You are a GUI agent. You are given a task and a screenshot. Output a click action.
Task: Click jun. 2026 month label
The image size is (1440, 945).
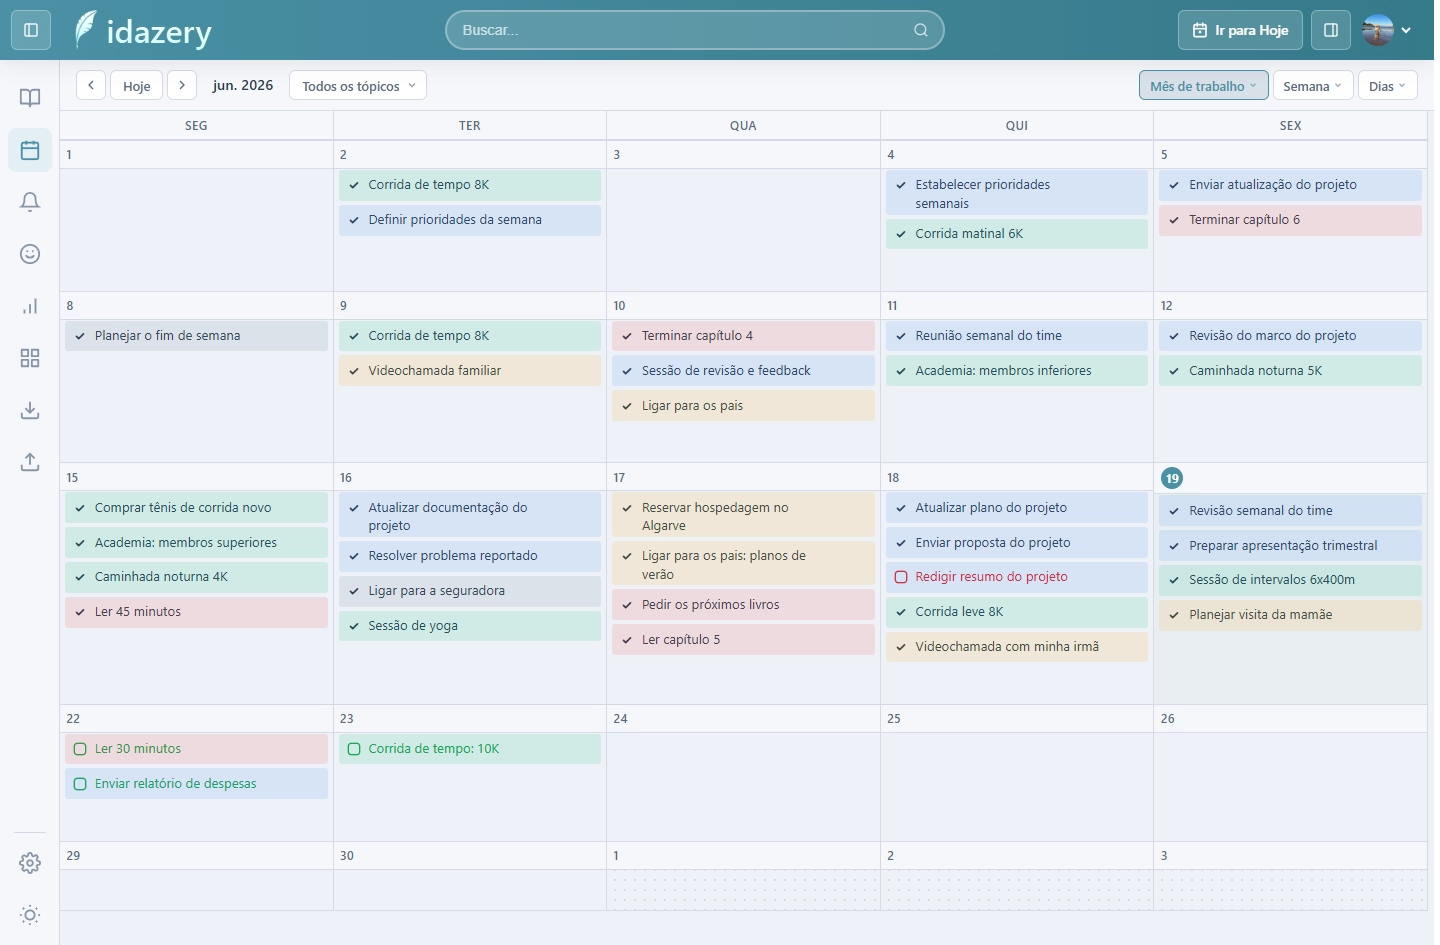pyautogui.click(x=243, y=85)
